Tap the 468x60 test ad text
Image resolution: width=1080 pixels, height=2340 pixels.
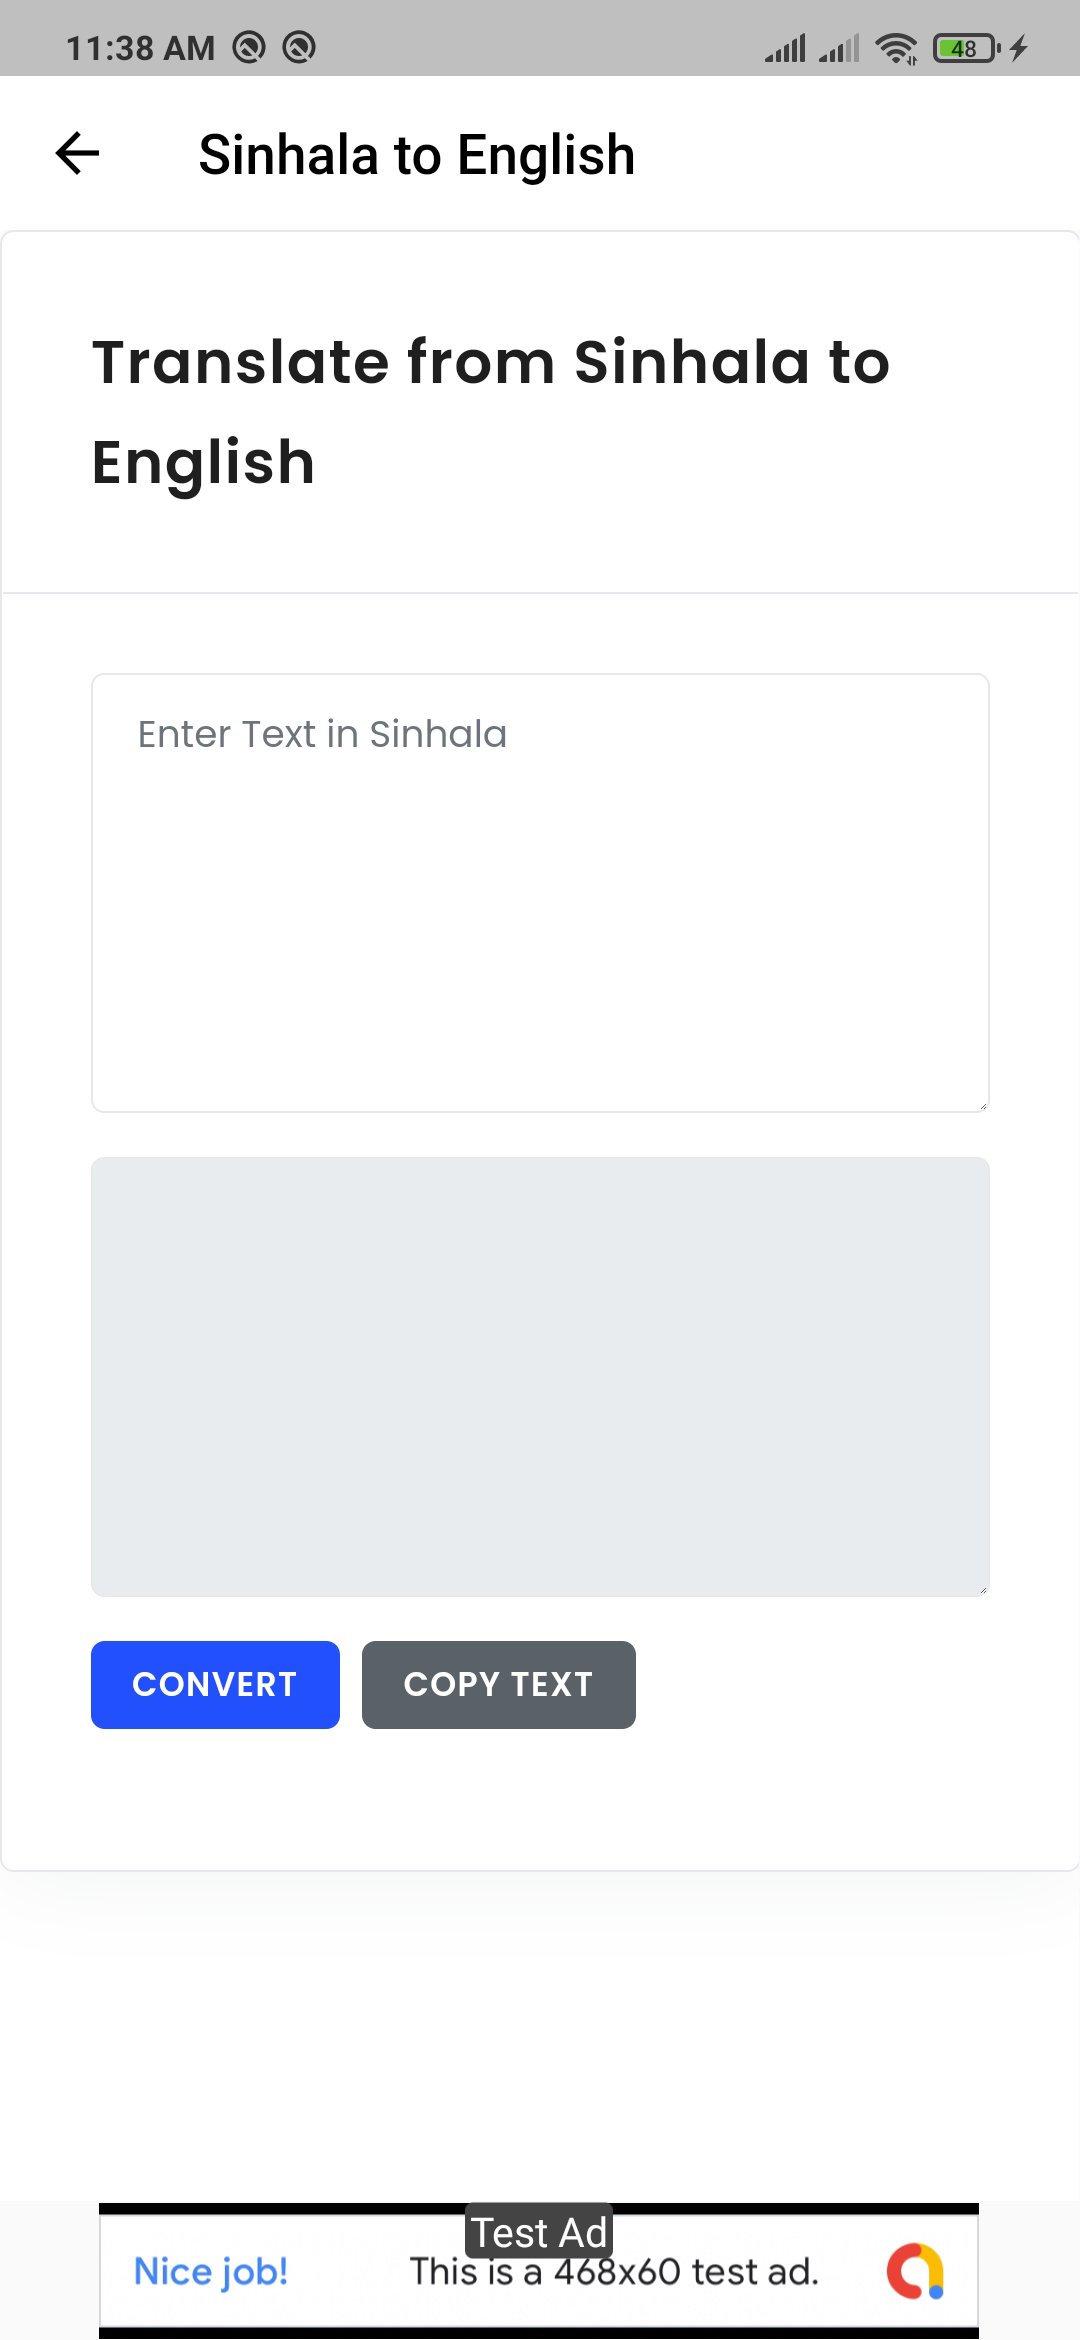tap(614, 2272)
